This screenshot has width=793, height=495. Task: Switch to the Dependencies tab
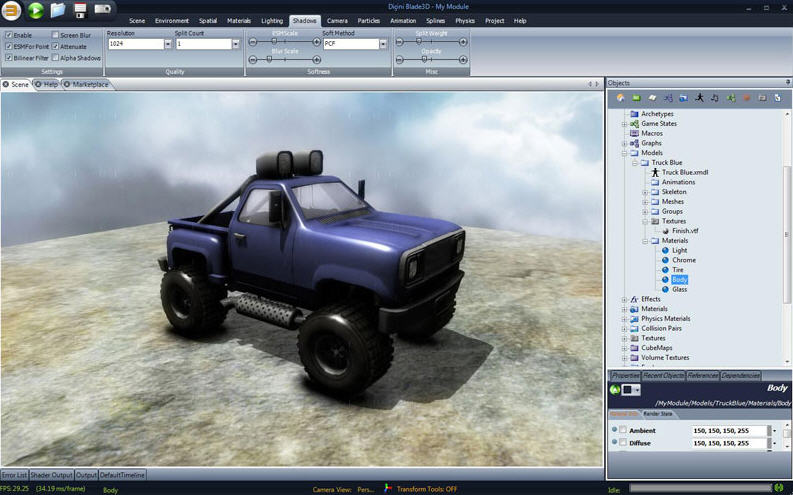pyautogui.click(x=740, y=376)
